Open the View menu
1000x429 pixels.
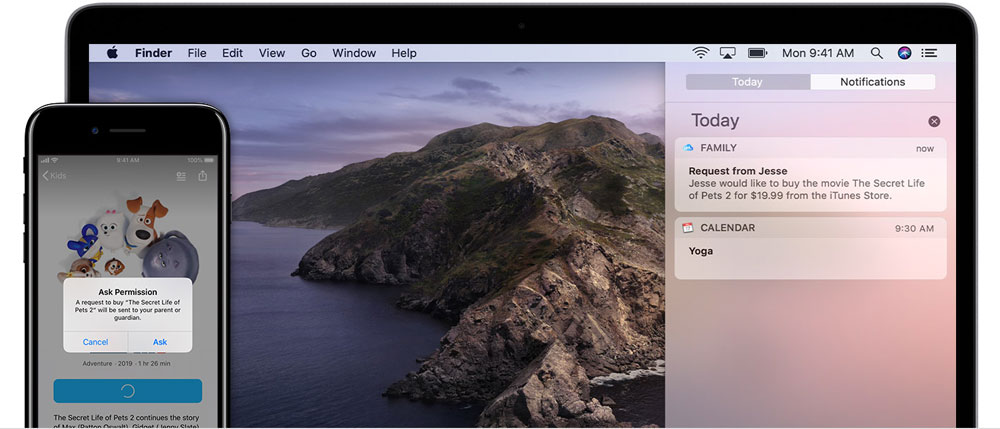[271, 53]
